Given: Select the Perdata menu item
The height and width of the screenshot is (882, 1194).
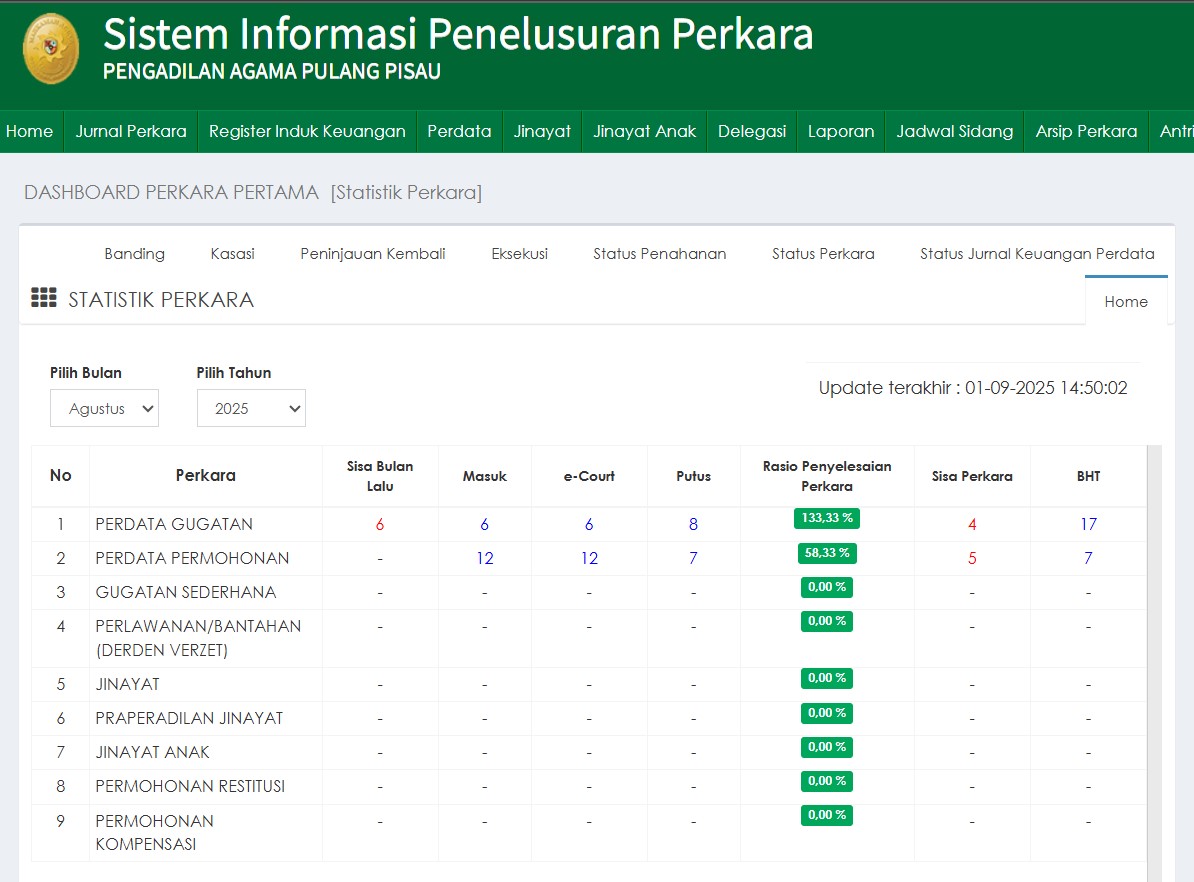Looking at the screenshot, I should pyautogui.click(x=459, y=131).
